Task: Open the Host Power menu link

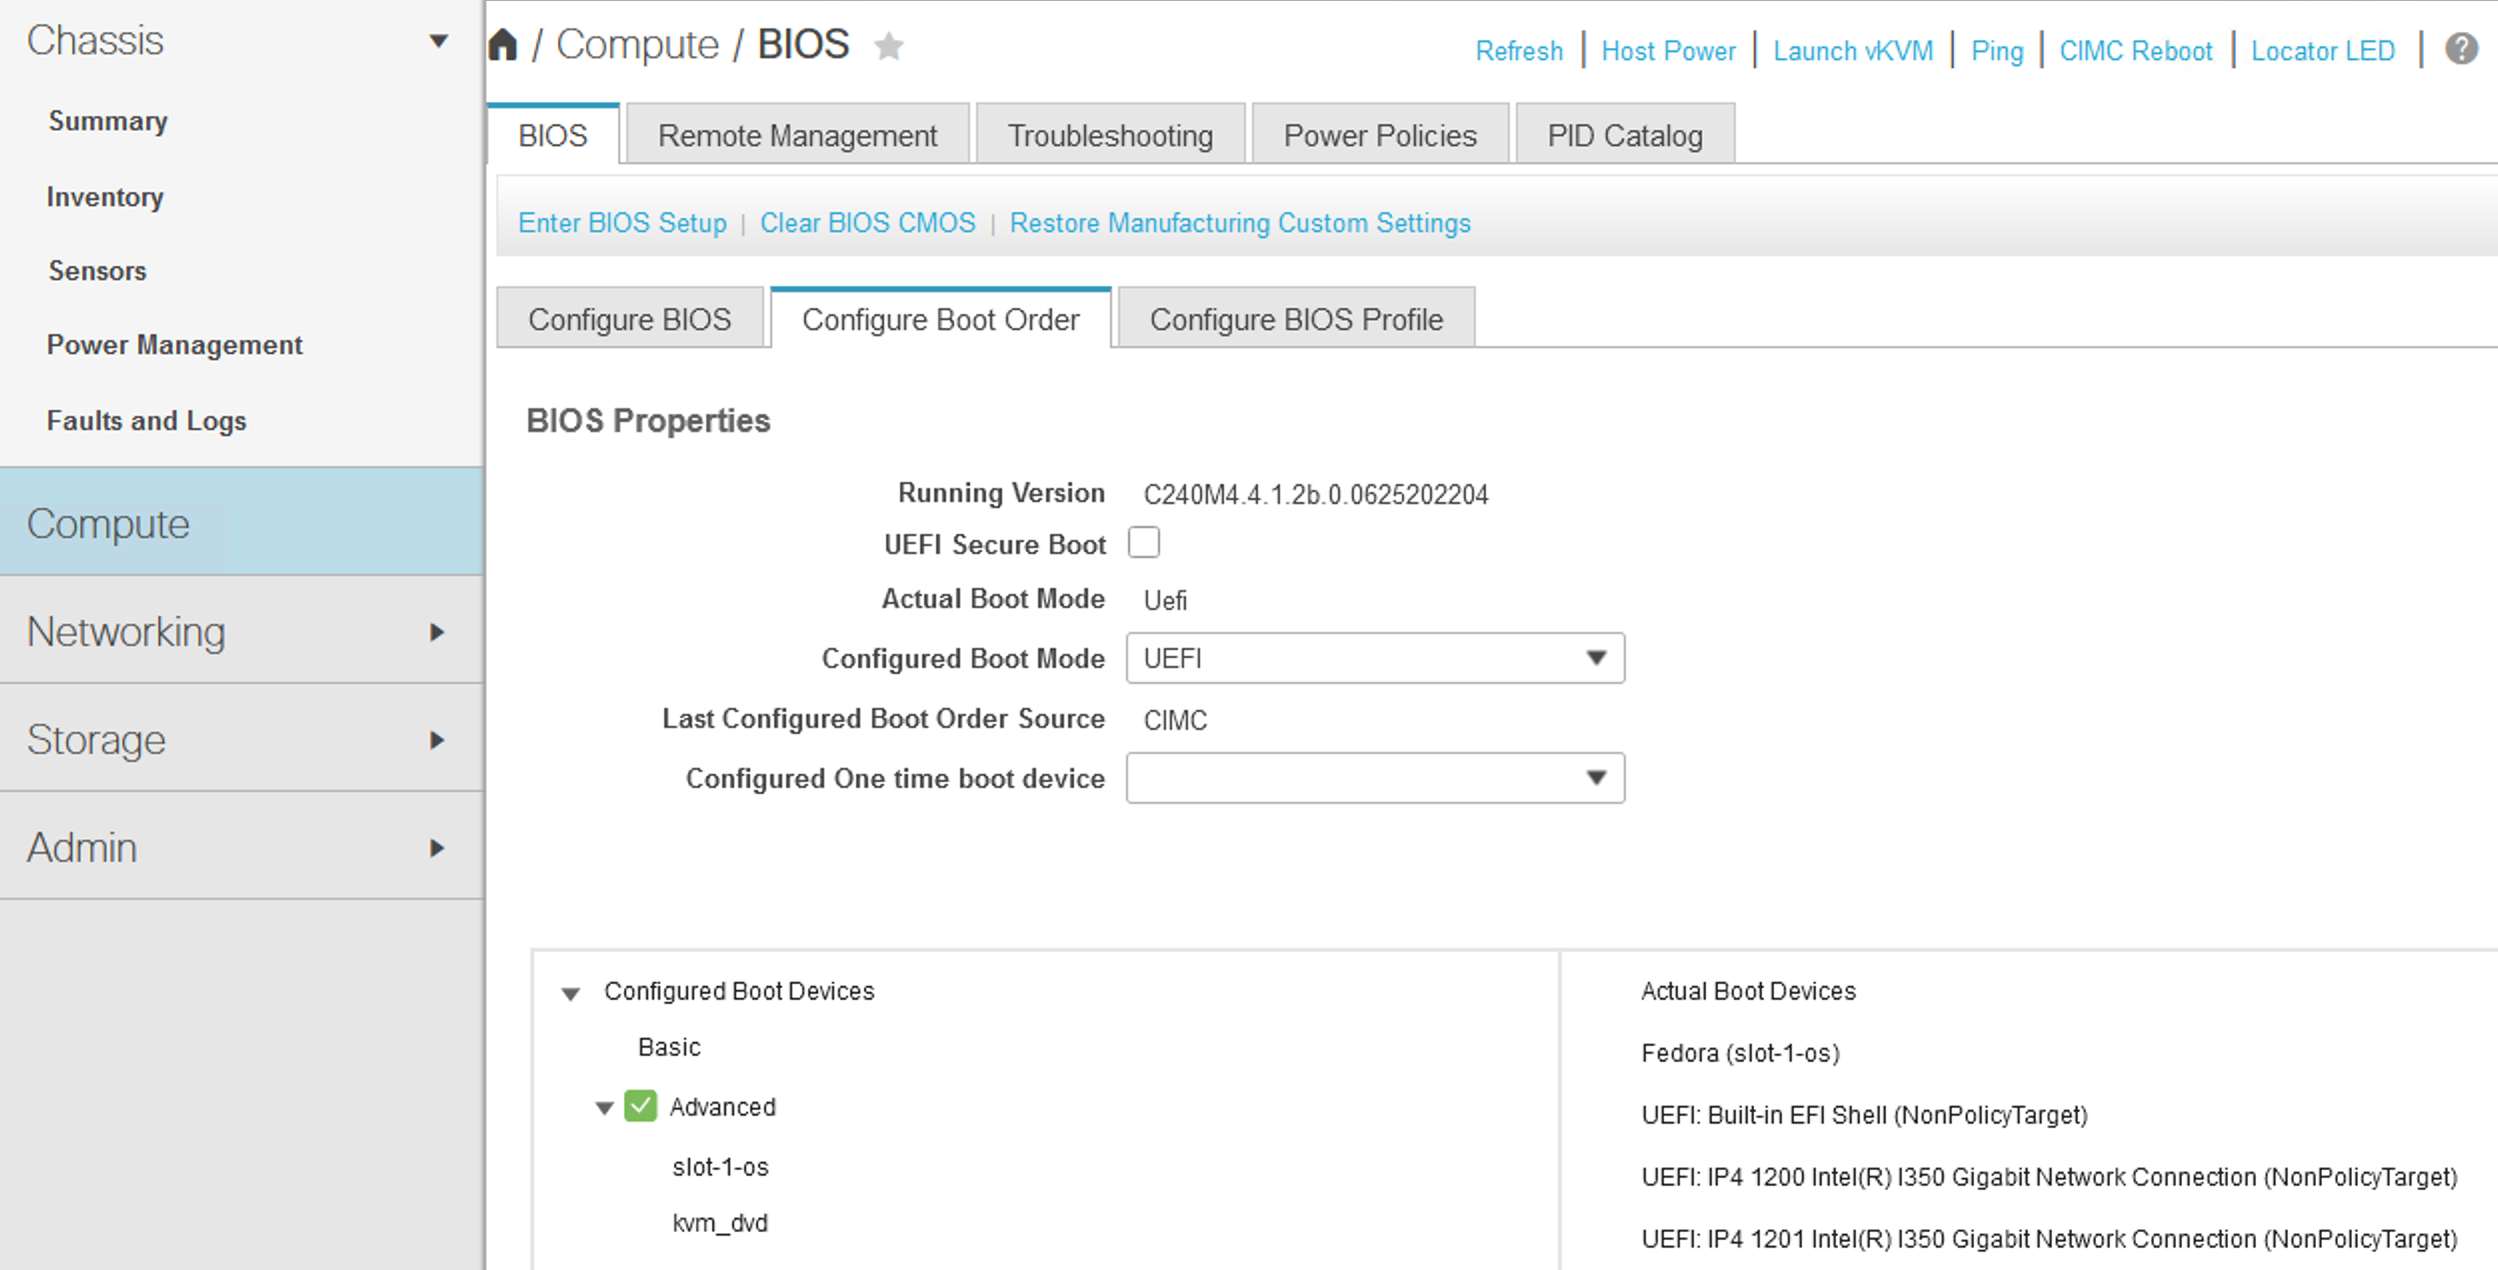Action: click(x=1668, y=51)
